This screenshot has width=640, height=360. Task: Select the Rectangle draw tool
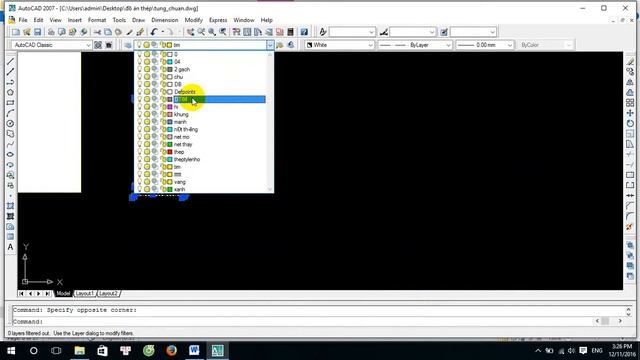[11, 103]
